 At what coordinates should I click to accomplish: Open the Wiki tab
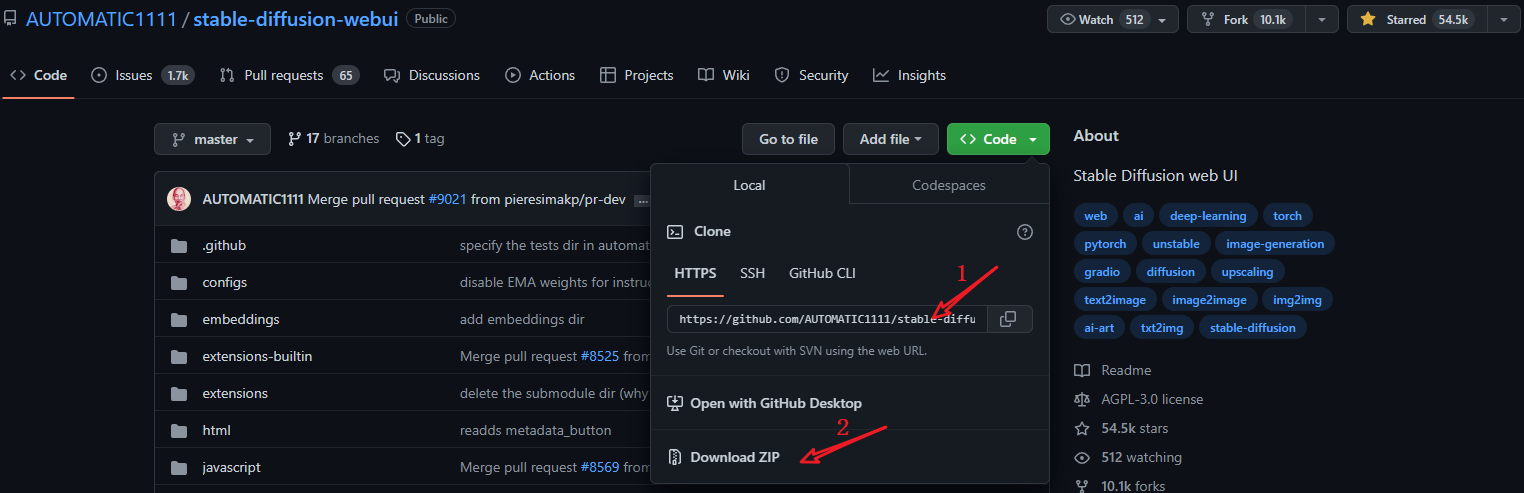[x=724, y=75]
